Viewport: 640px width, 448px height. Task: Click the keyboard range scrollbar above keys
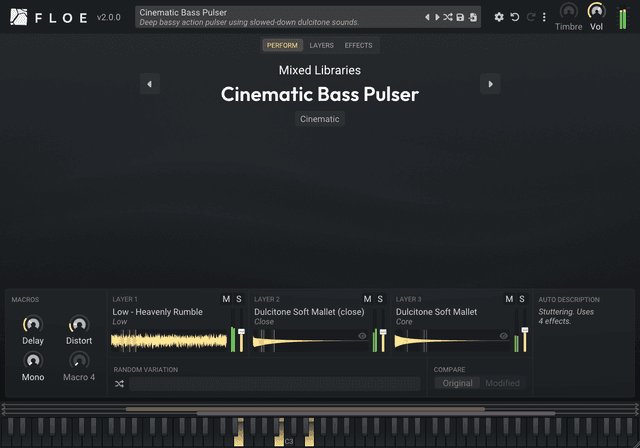pos(320,409)
